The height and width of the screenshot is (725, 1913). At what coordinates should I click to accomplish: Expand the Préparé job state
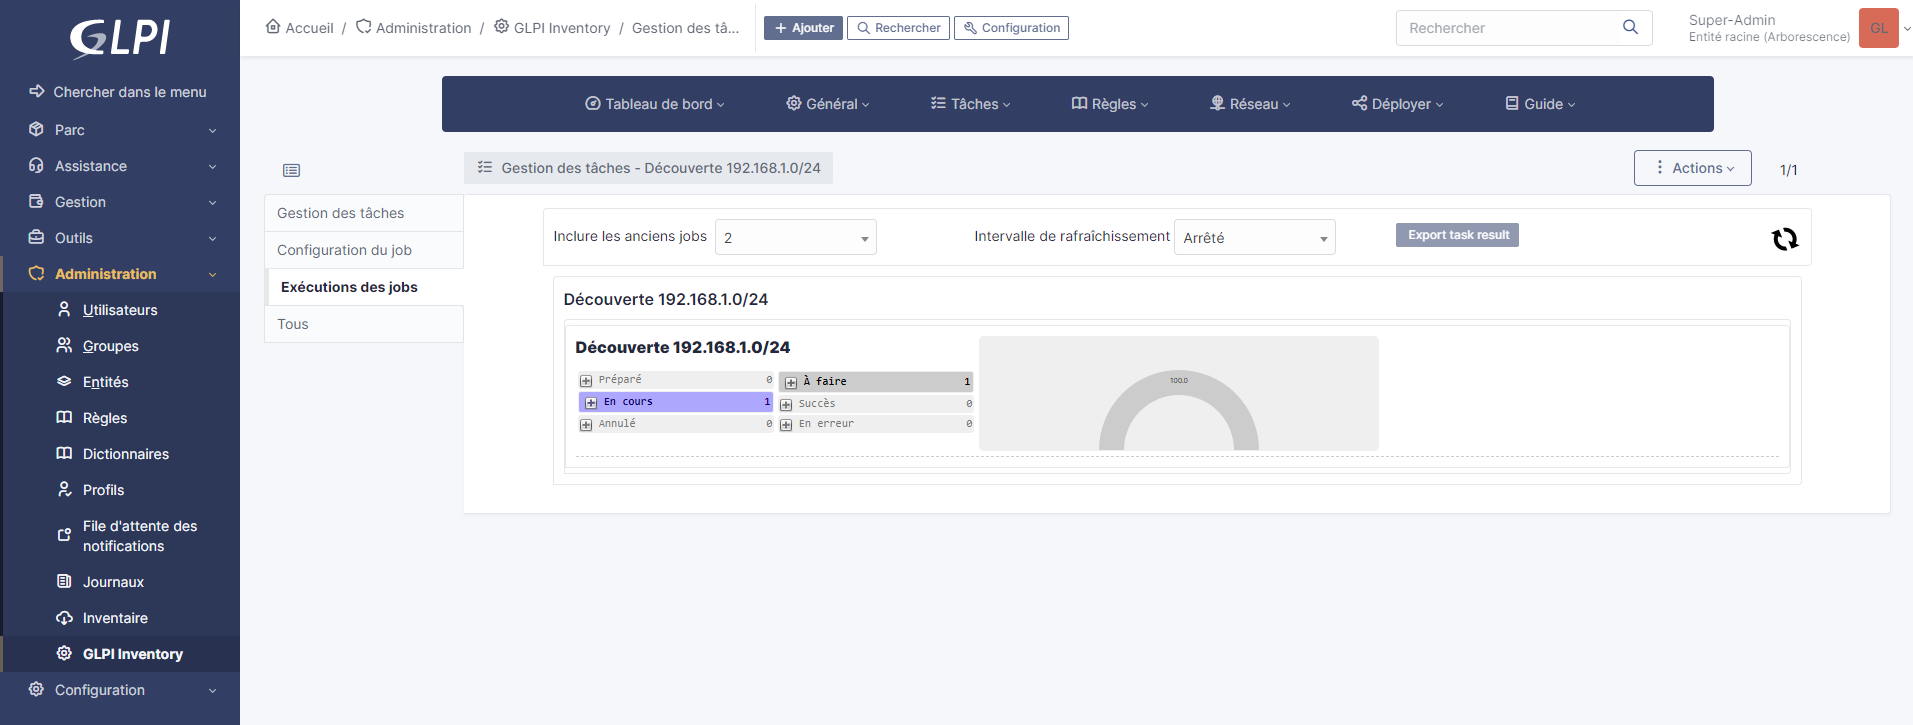[x=586, y=381]
